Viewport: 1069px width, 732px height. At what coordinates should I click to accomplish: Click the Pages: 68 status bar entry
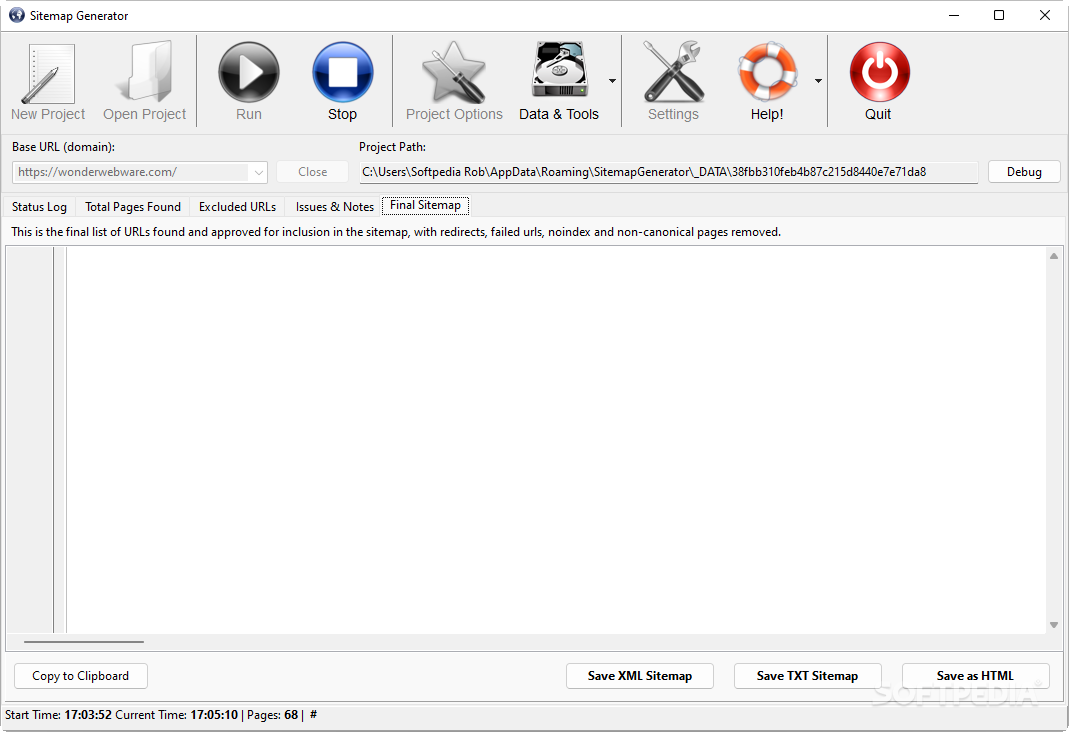(x=273, y=715)
